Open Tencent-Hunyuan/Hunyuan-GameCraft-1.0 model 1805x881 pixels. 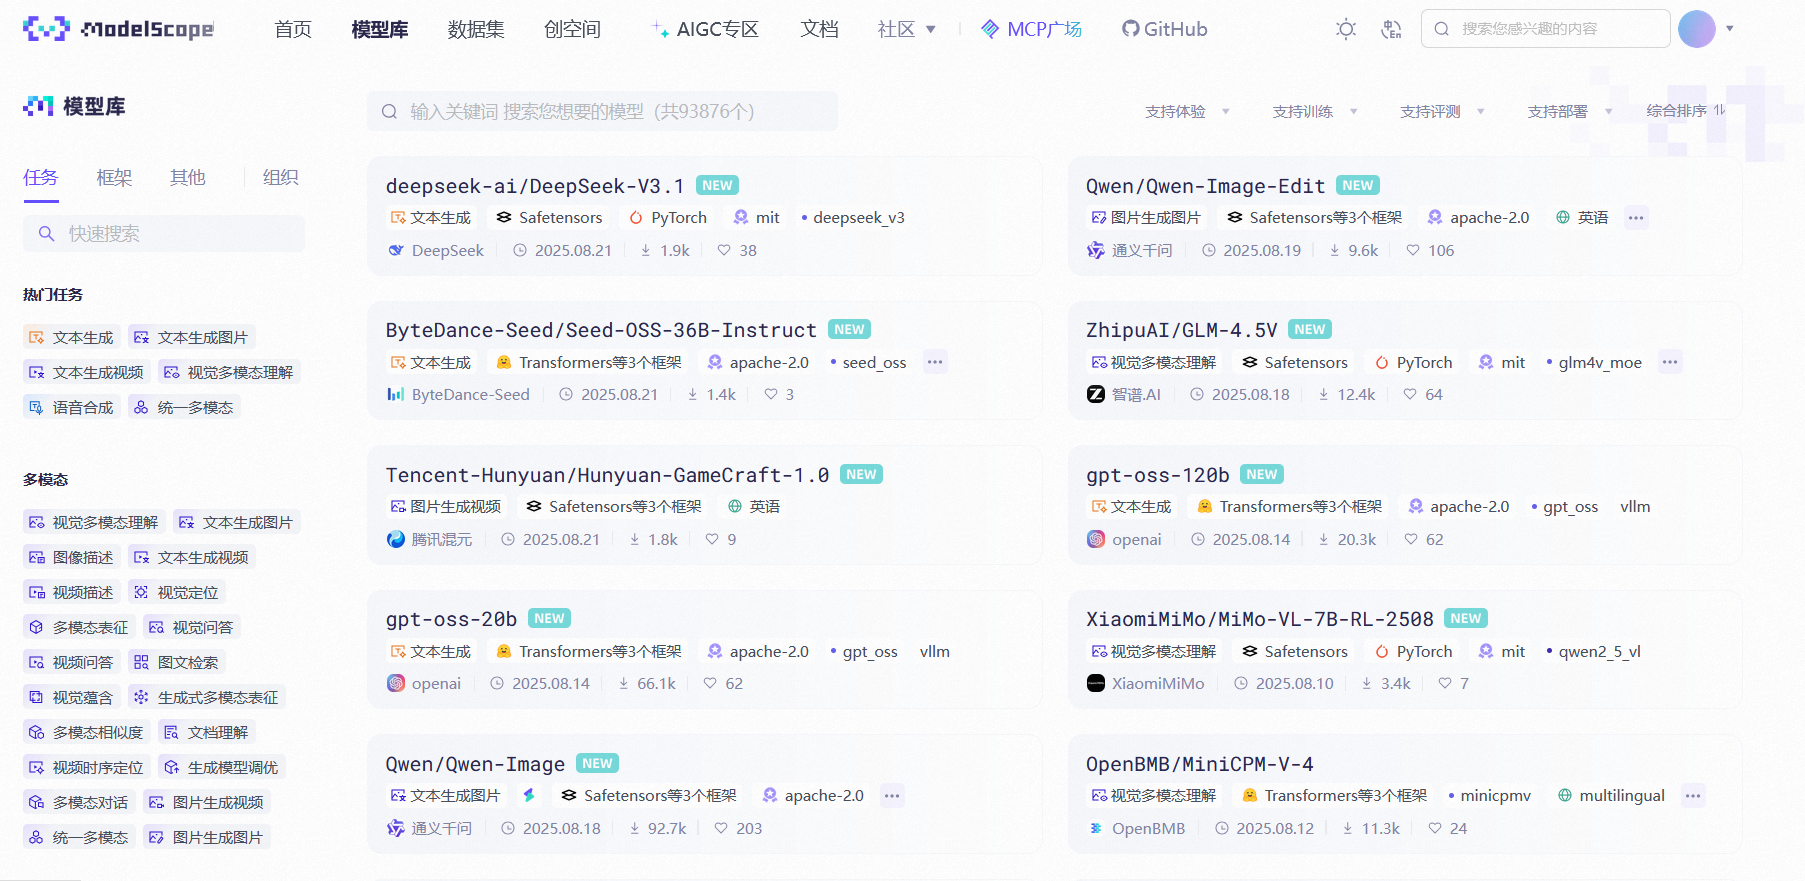(x=607, y=475)
